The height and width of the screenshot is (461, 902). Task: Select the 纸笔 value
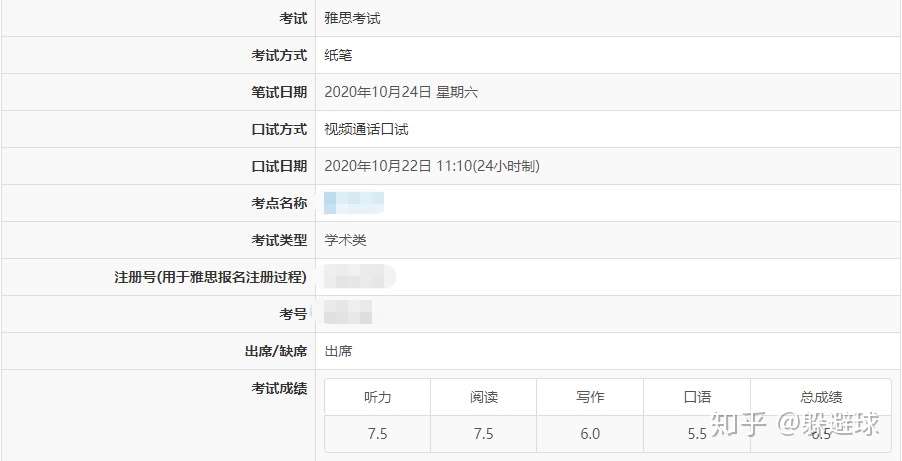338,55
